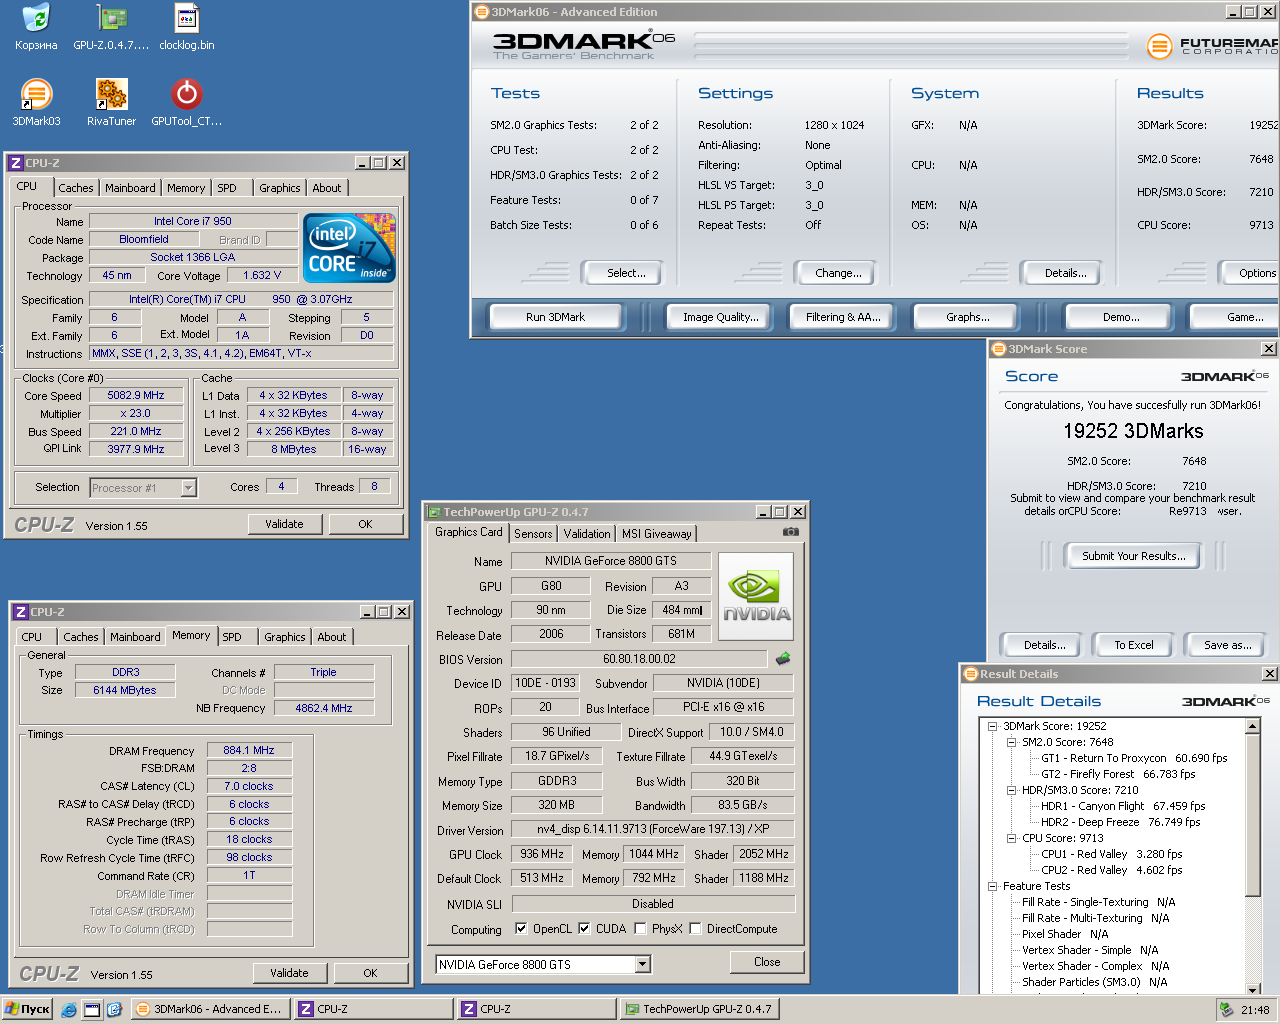Click Result Details scrollbar down arrow
The height and width of the screenshot is (1024, 1280).
(1252, 989)
